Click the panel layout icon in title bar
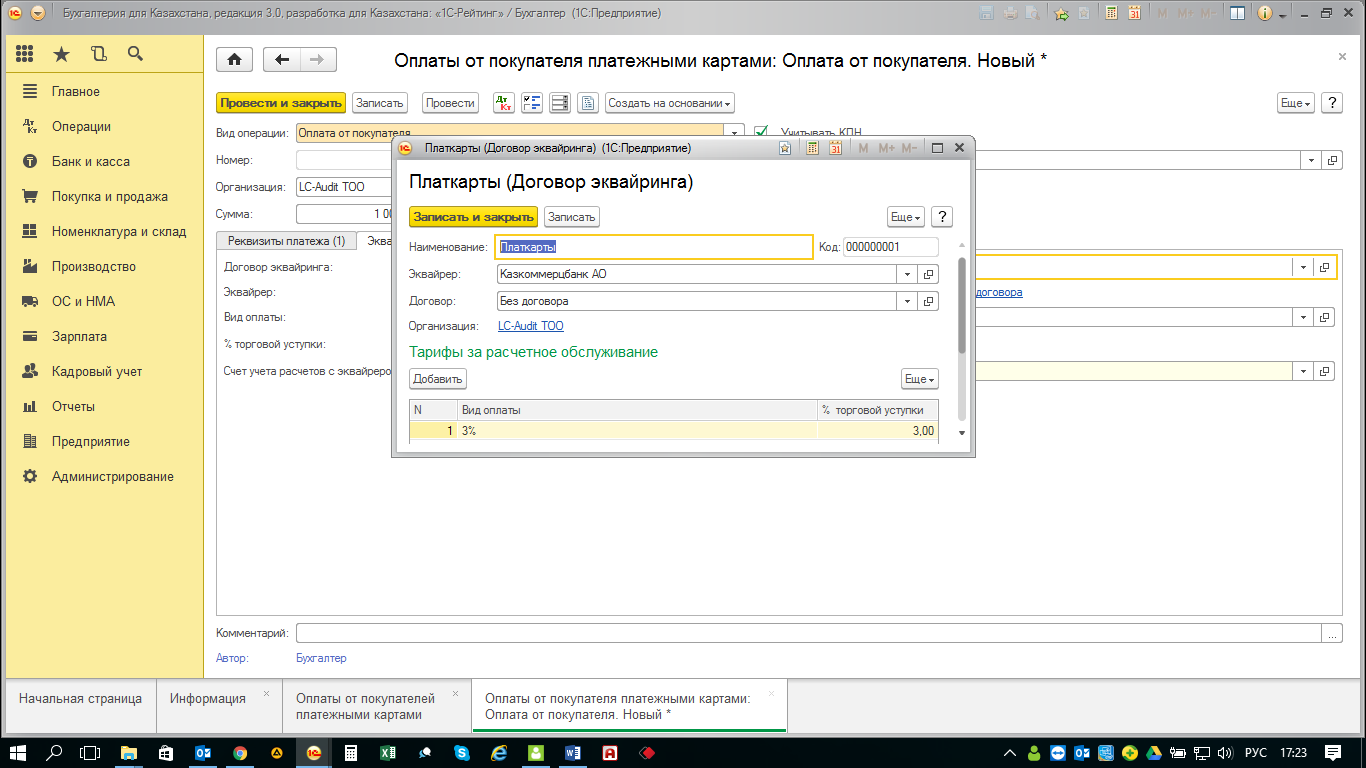The image size is (1366, 768). (1238, 14)
